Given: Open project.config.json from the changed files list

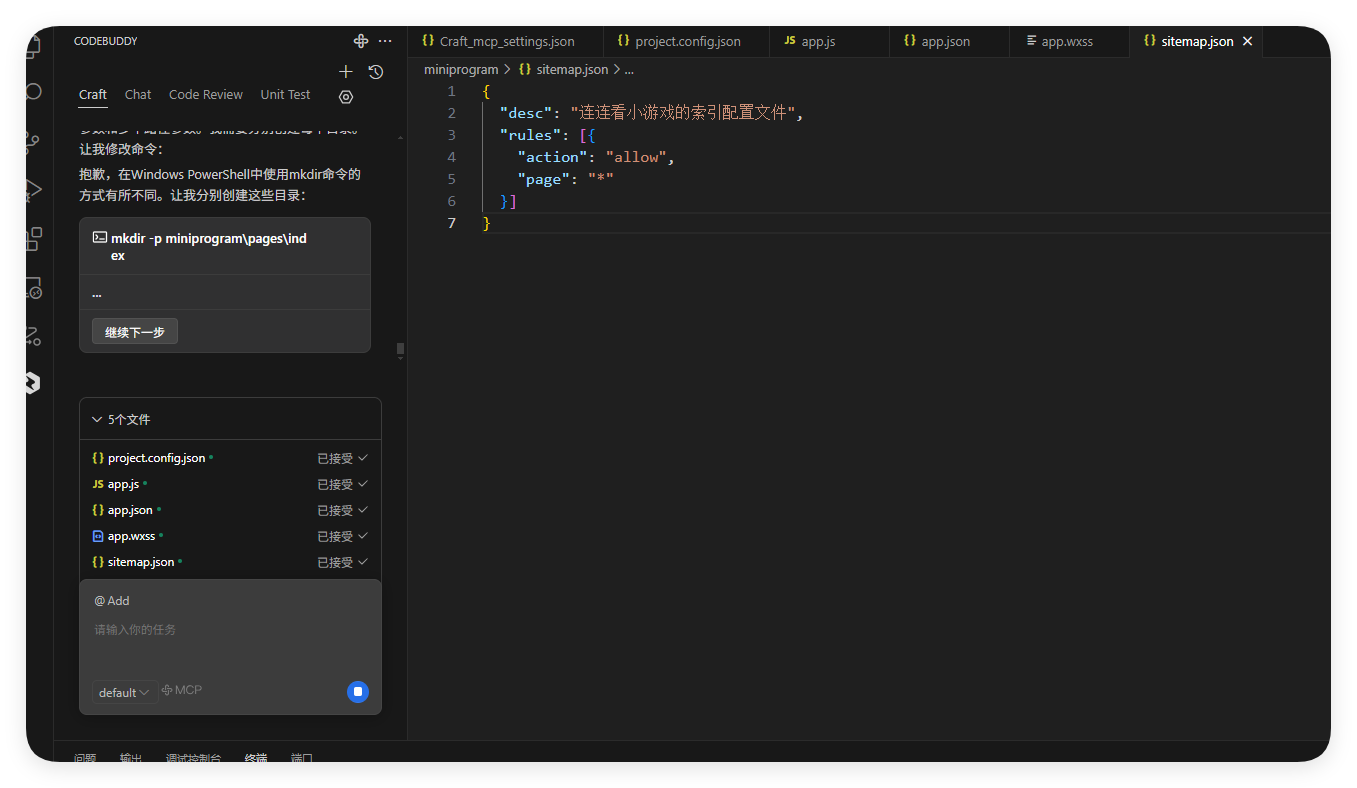Looking at the screenshot, I should tap(156, 458).
